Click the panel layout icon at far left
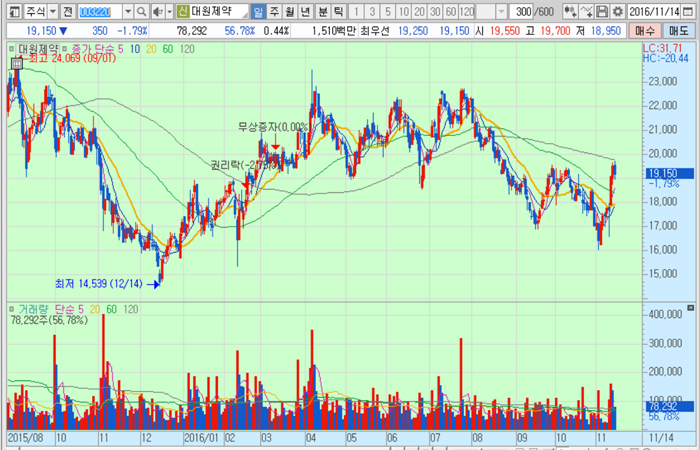Image resolution: width=700 pixels, height=450 pixels. [8, 11]
